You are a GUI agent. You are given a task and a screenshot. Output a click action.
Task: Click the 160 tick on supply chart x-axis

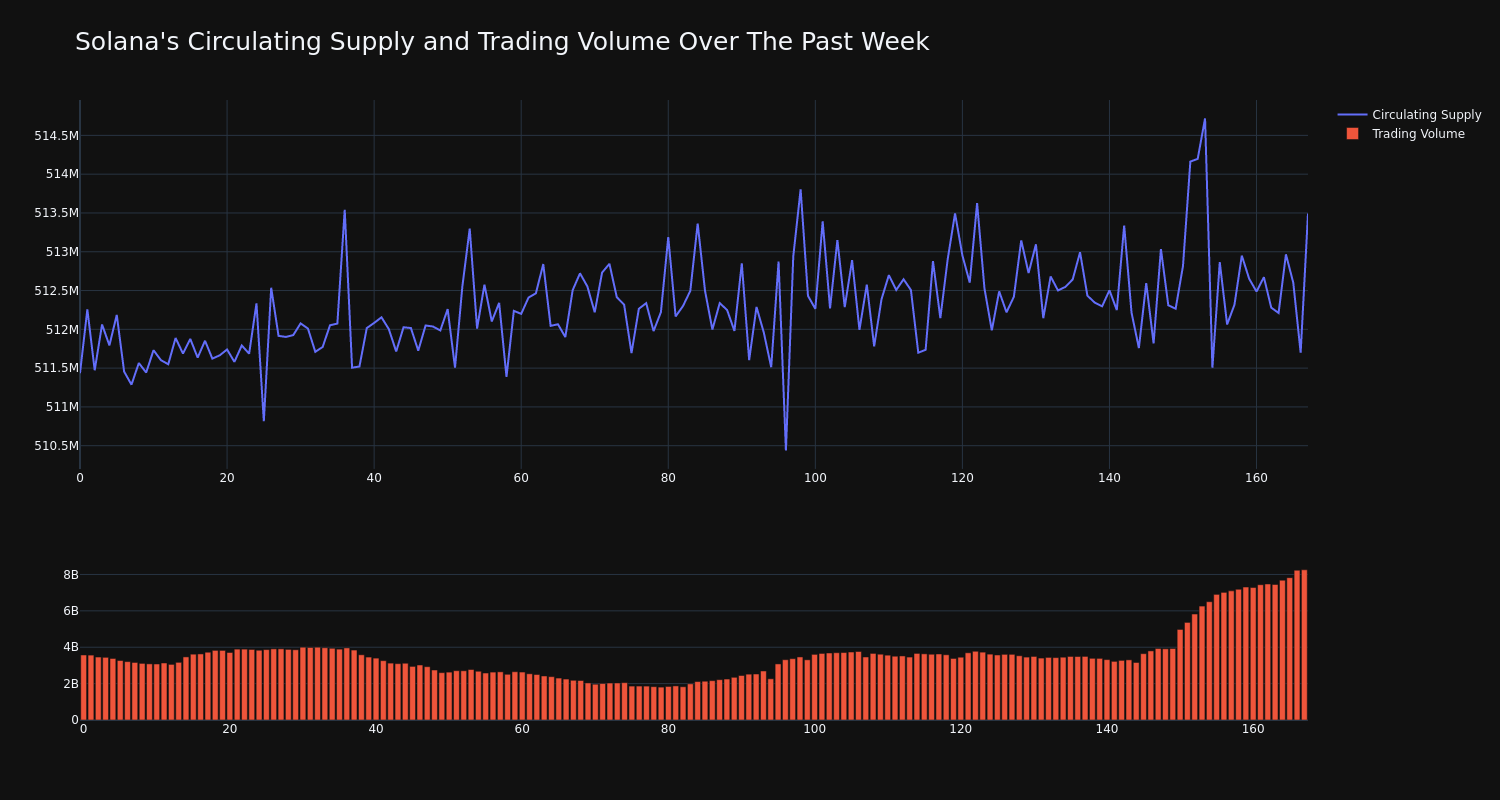[x=1256, y=478]
